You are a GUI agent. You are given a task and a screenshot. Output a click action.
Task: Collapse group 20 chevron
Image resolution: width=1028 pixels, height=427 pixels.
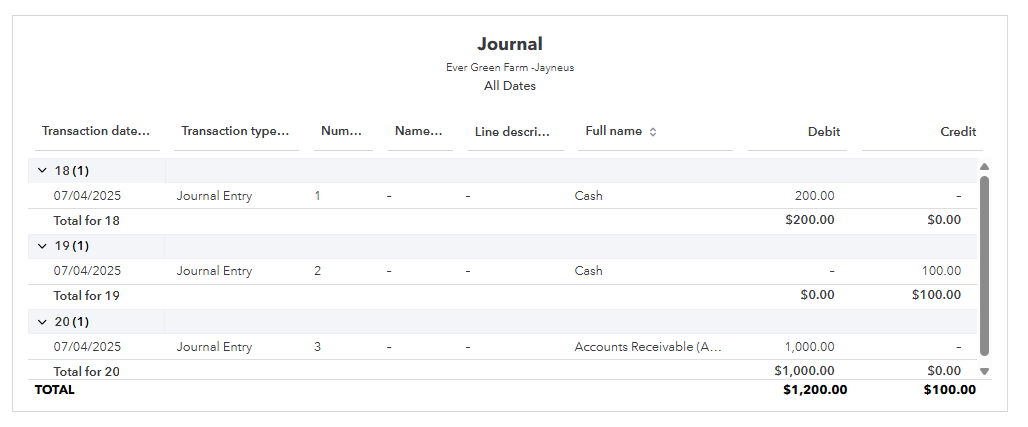(x=43, y=322)
